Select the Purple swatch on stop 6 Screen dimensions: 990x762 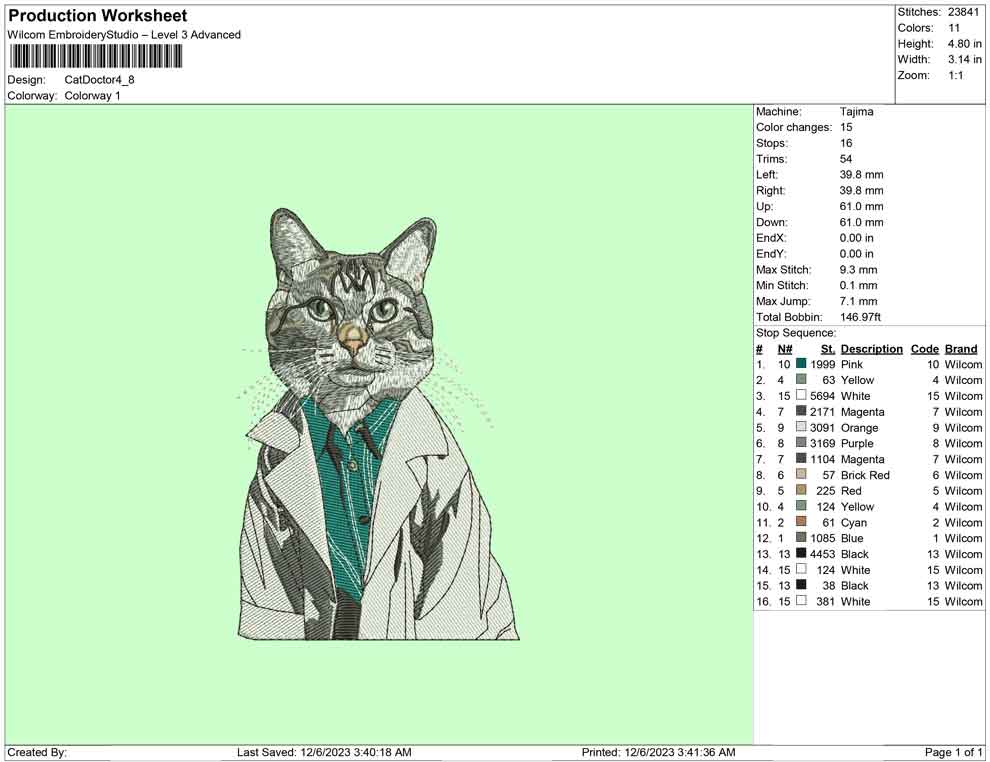tap(799, 444)
